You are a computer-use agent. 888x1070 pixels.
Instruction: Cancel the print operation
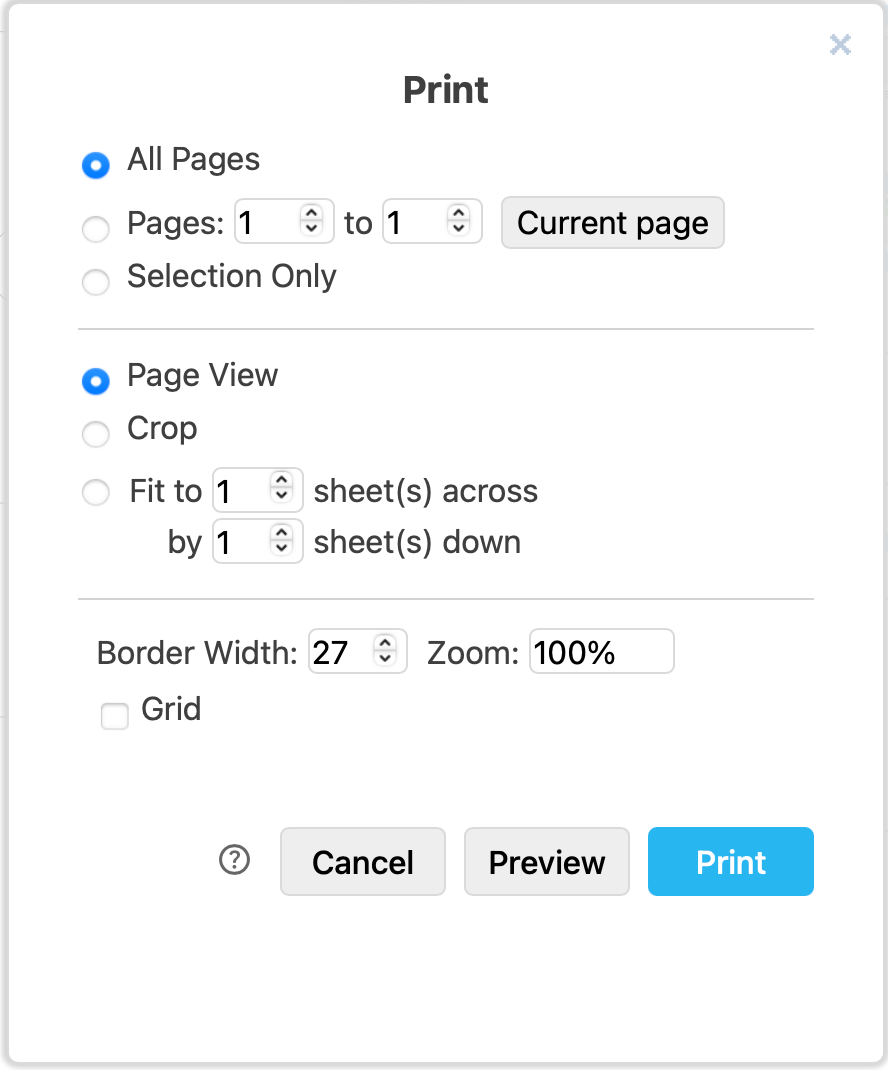coord(362,861)
